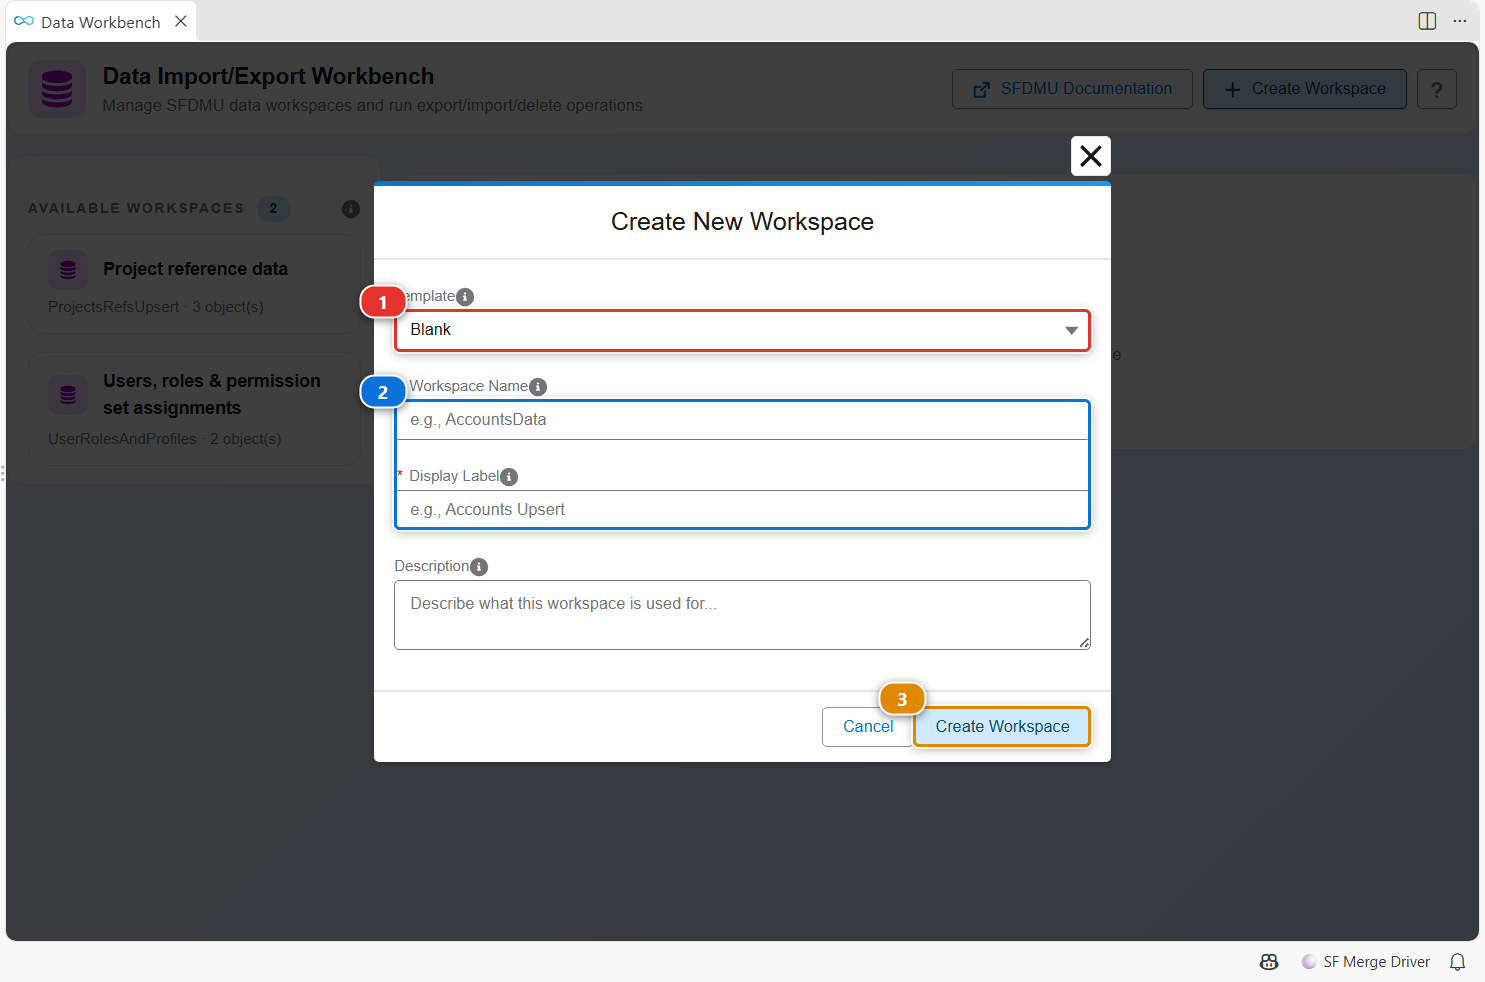Click SF Merge Driver in status bar
This screenshot has height=982, width=1485.
tap(1366, 962)
